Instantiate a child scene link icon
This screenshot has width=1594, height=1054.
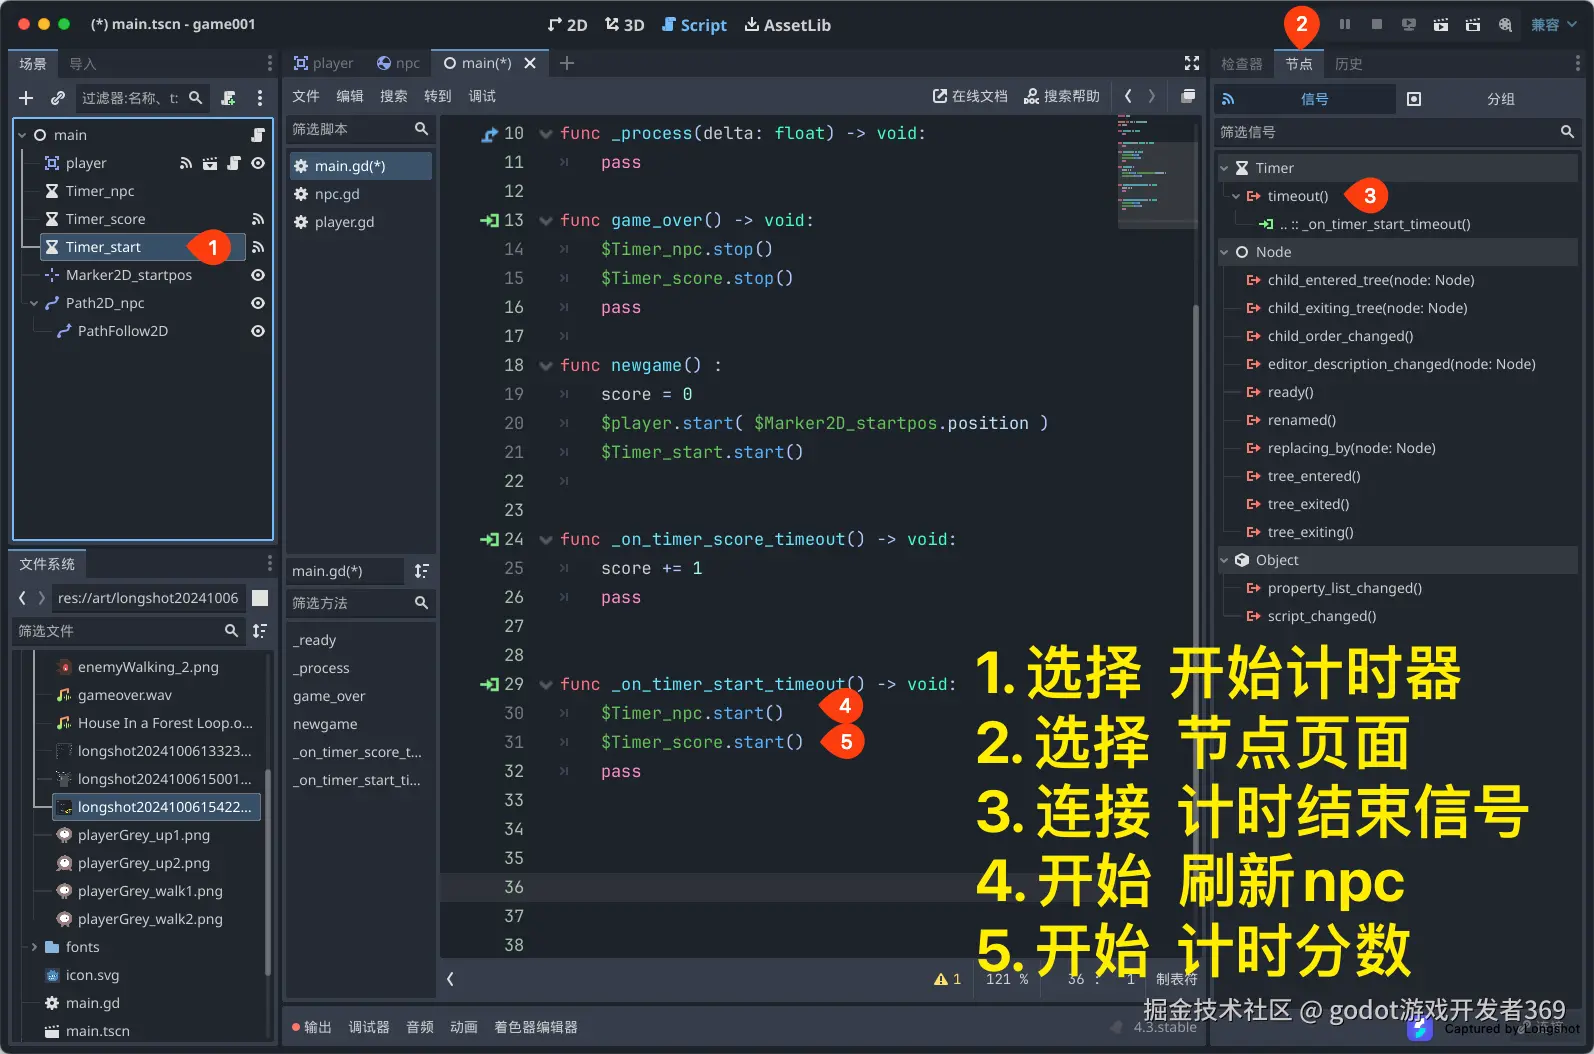click(x=58, y=98)
